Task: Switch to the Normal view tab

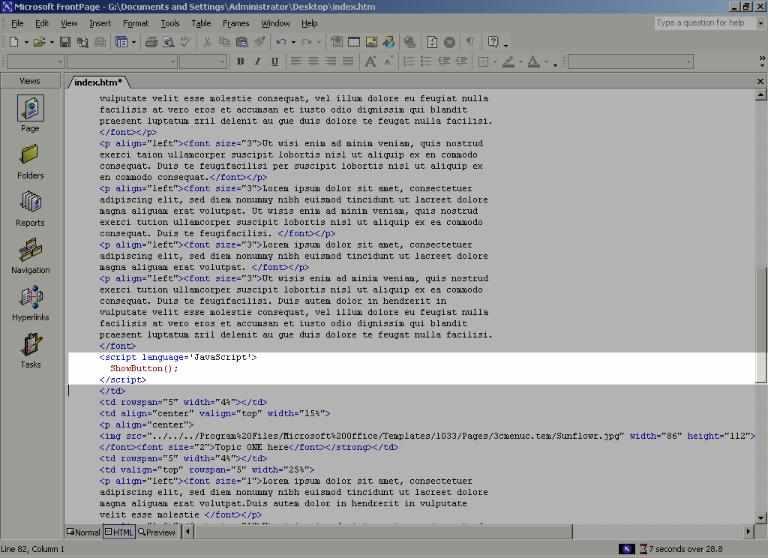Action: click(84, 532)
